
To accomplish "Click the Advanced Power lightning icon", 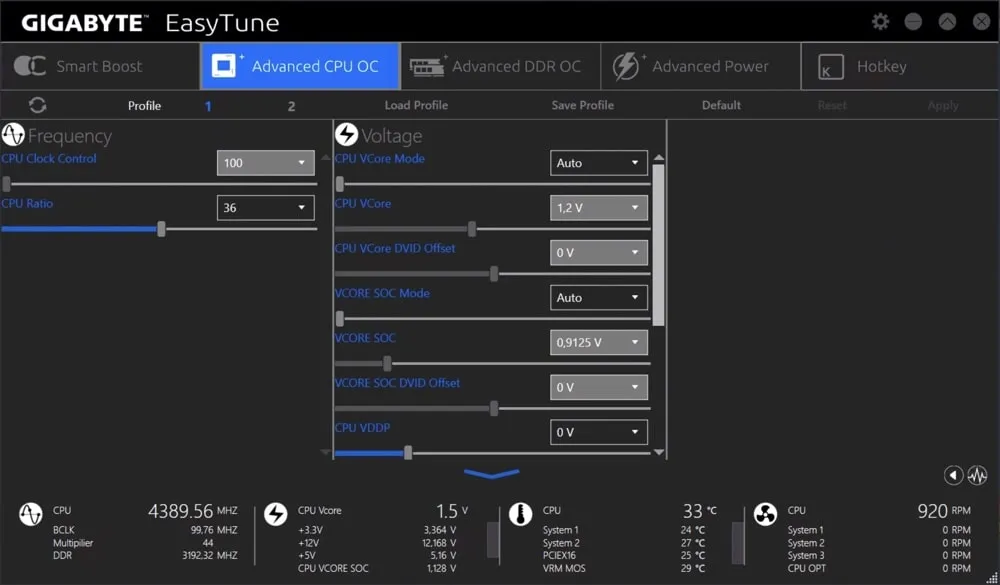I will pos(626,66).
